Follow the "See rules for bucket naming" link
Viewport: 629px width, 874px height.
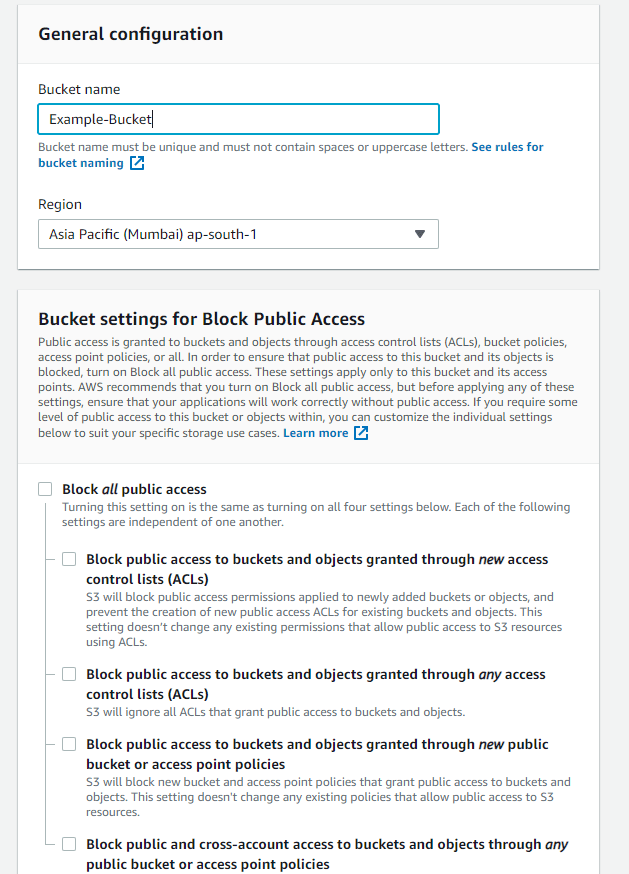tap(507, 146)
